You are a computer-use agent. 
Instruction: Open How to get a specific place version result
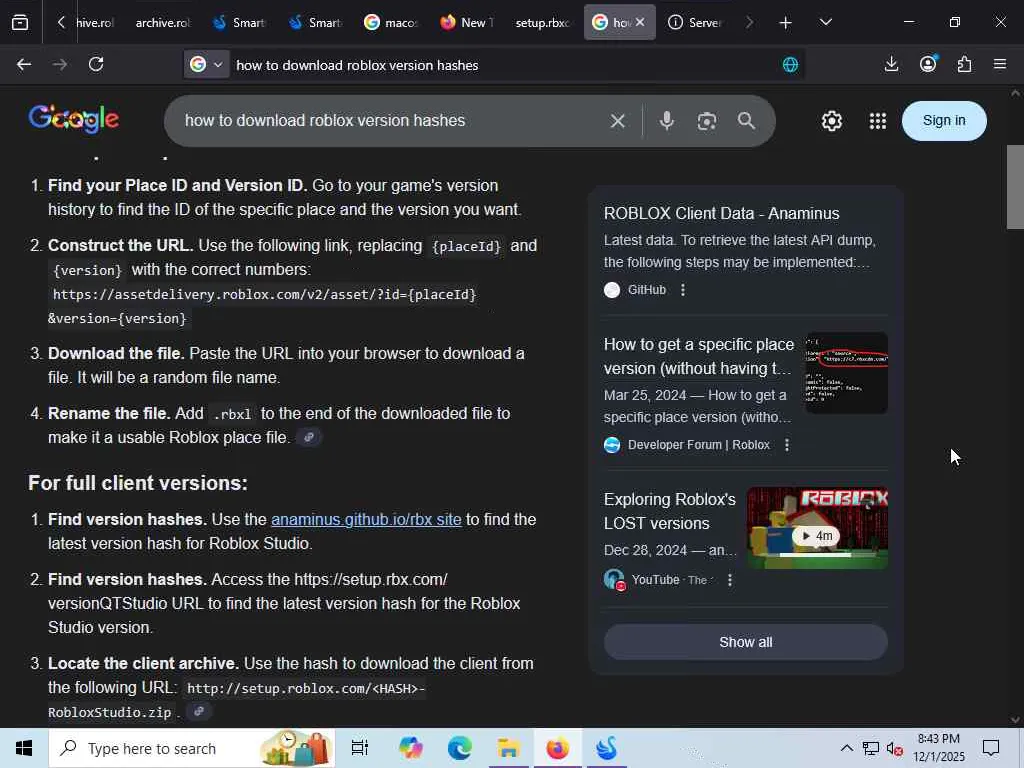coord(699,357)
